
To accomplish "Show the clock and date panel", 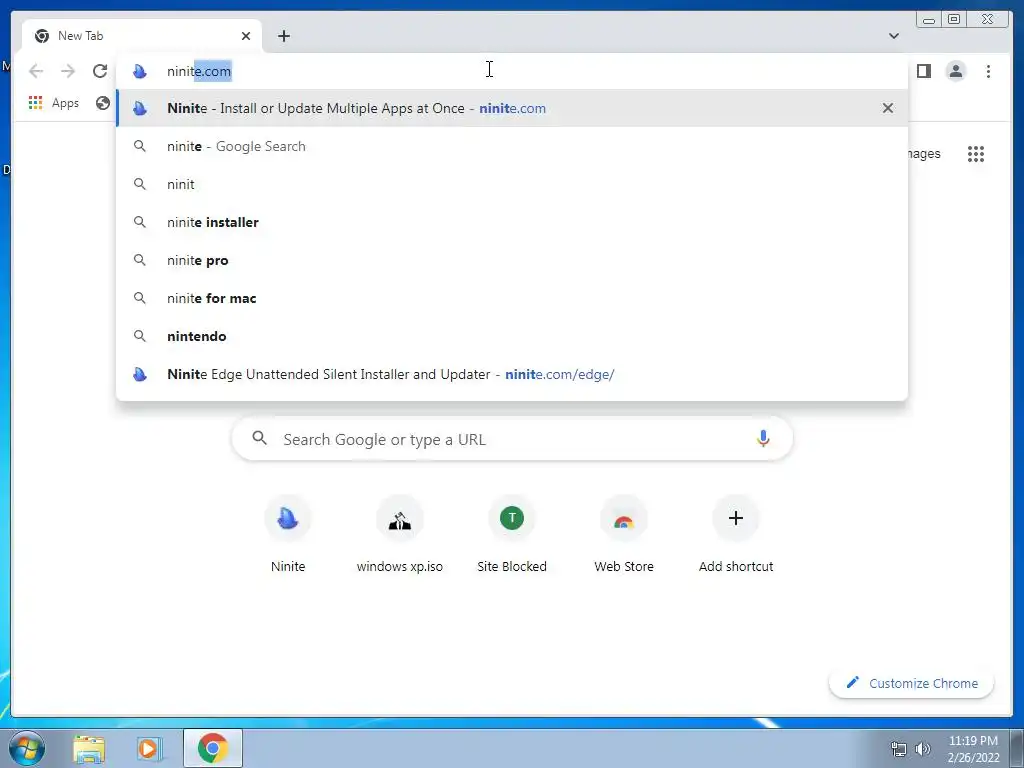I will tap(973, 749).
